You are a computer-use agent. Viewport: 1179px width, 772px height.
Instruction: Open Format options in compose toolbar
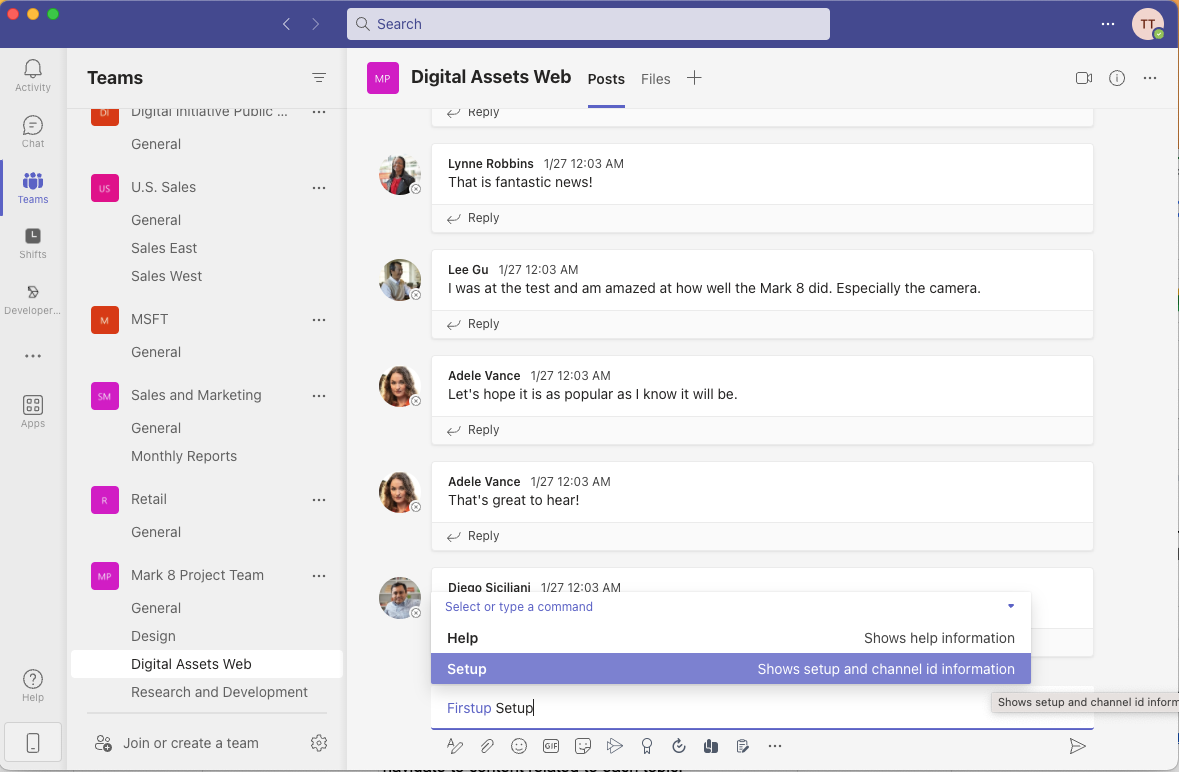(455, 746)
